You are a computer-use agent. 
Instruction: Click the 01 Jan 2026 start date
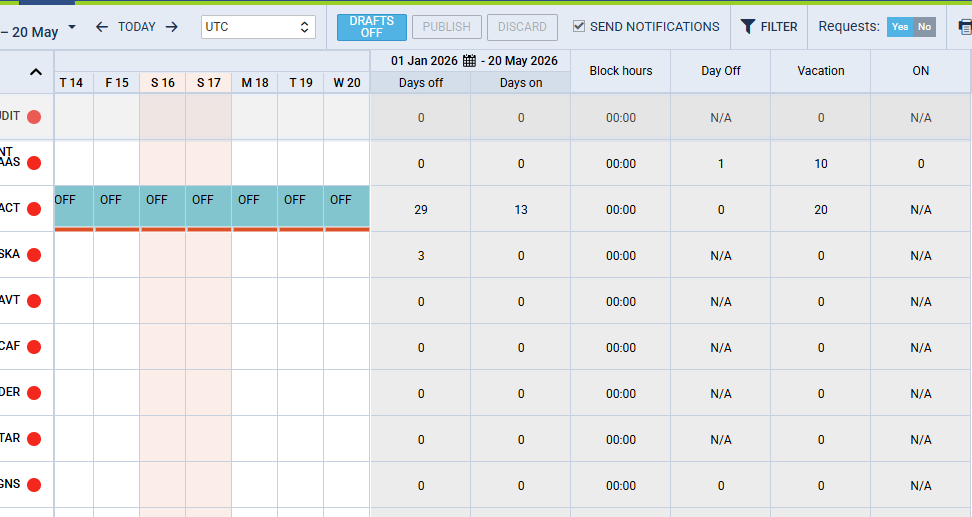click(424, 61)
